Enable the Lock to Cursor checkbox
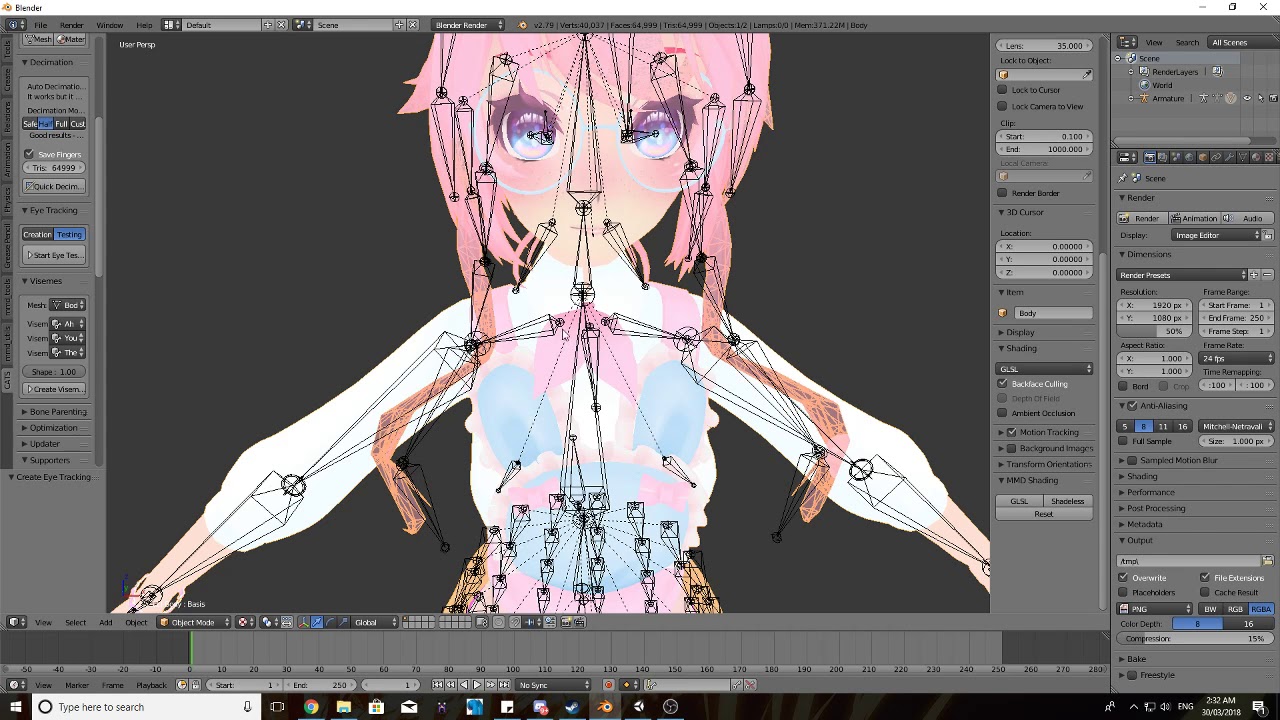1280x720 pixels. coord(1003,90)
